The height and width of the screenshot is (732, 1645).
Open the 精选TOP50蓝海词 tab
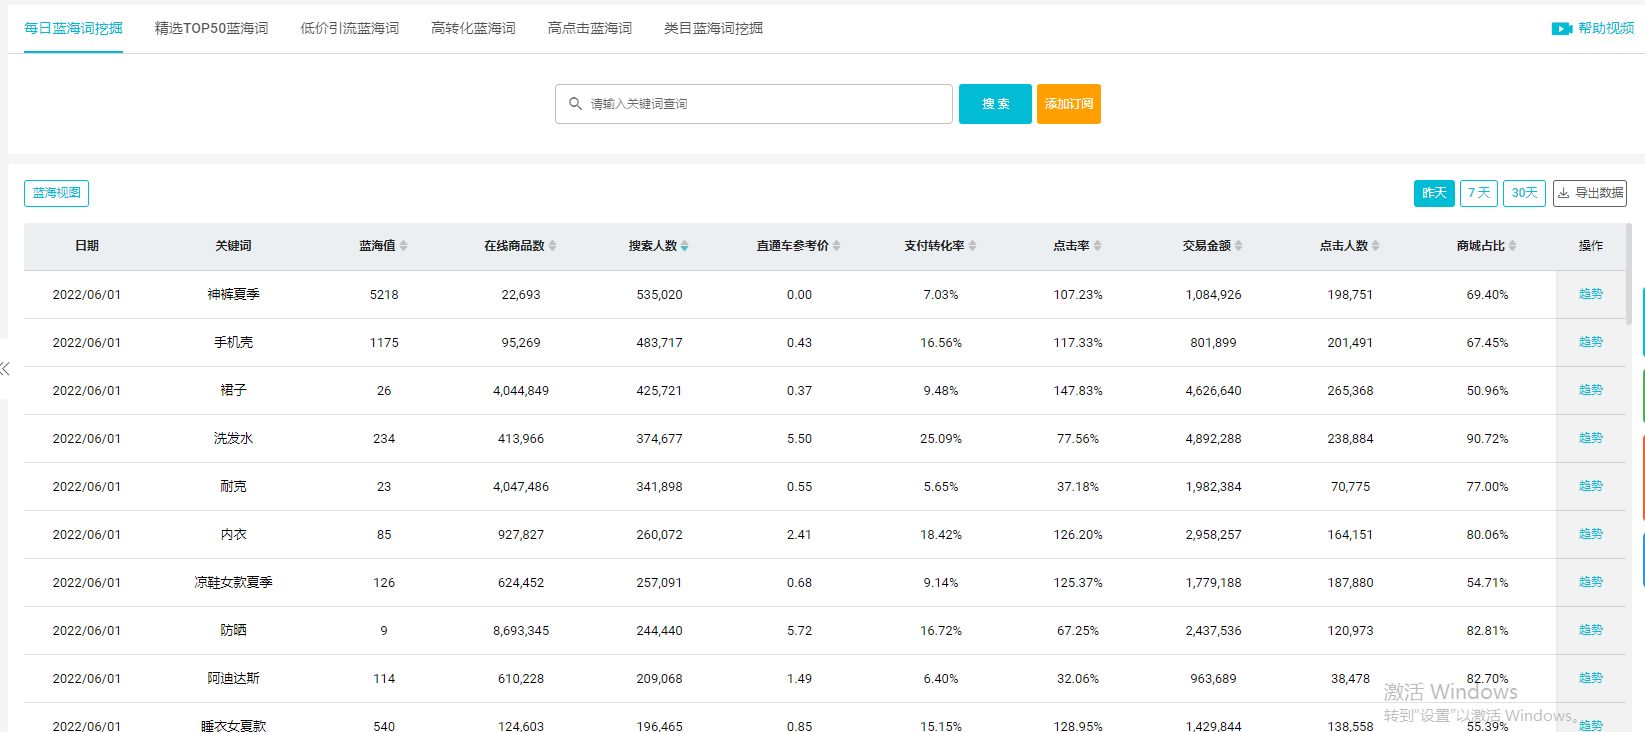pos(211,29)
